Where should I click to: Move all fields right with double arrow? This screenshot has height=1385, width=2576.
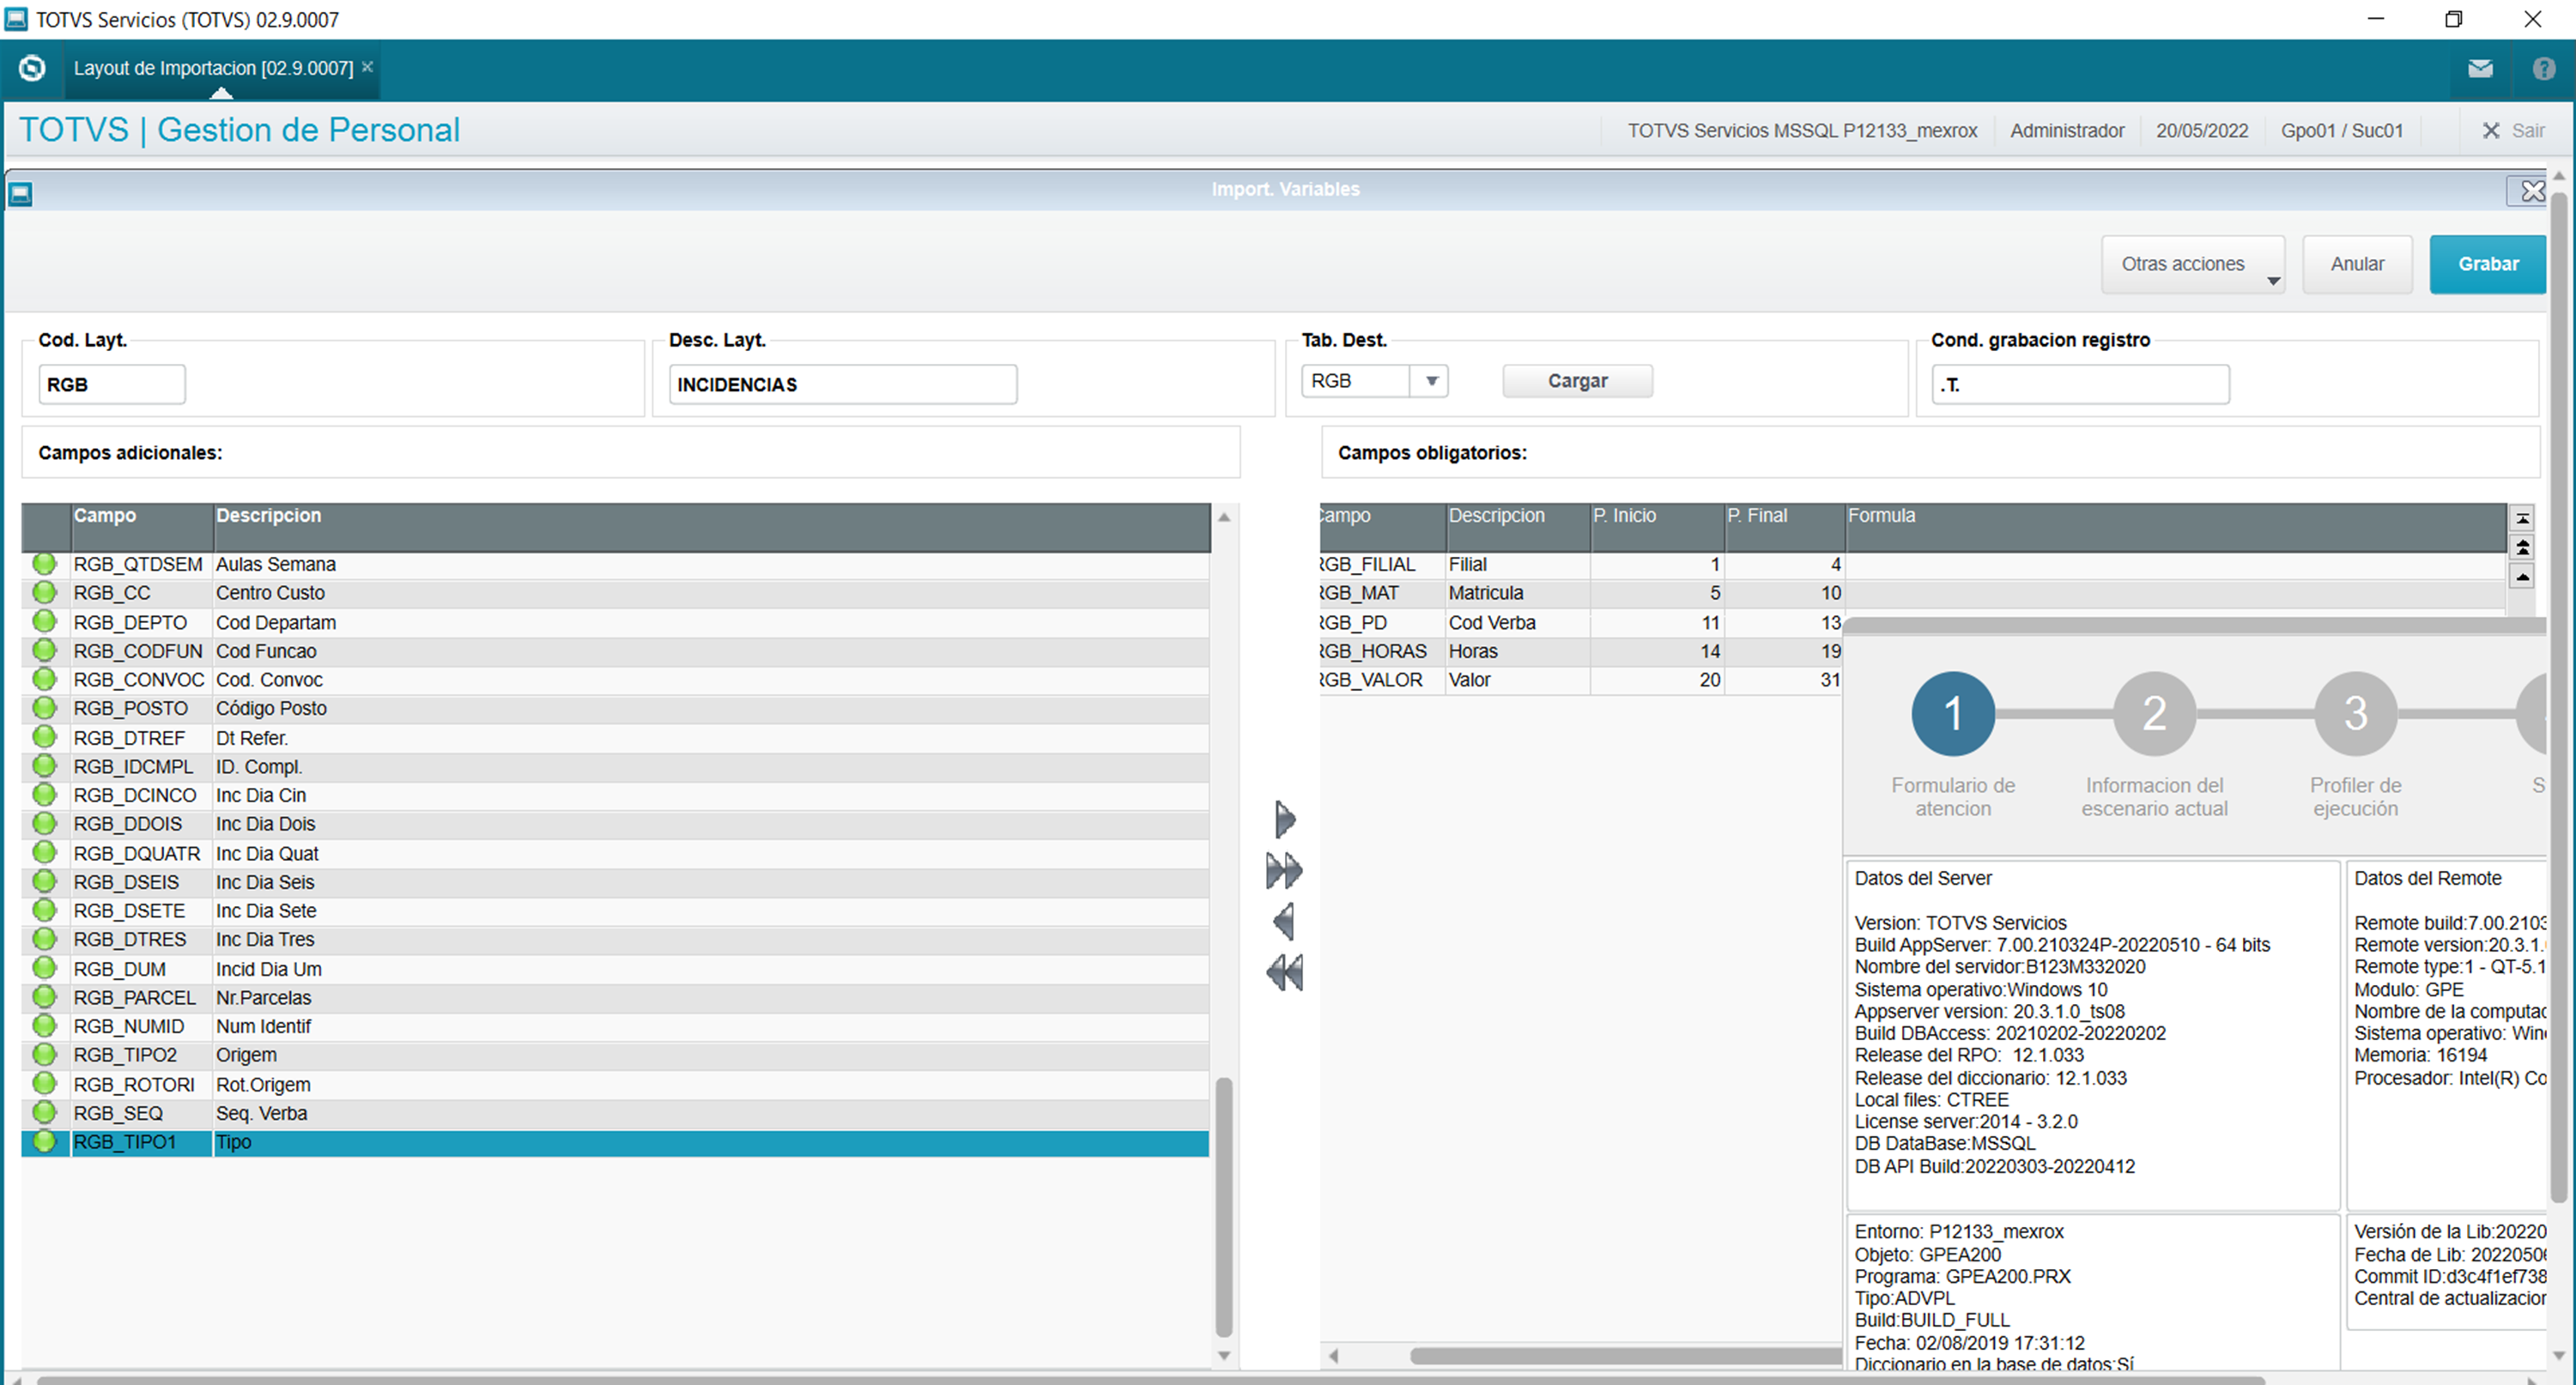(1285, 871)
